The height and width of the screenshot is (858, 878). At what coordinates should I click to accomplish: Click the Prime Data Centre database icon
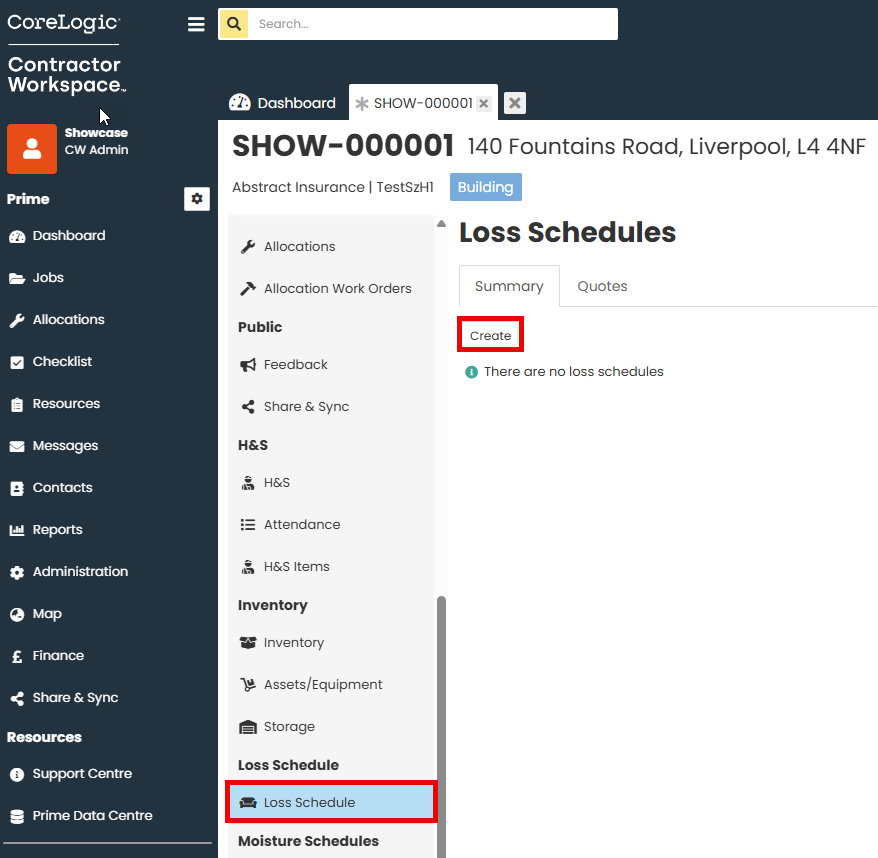point(17,817)
